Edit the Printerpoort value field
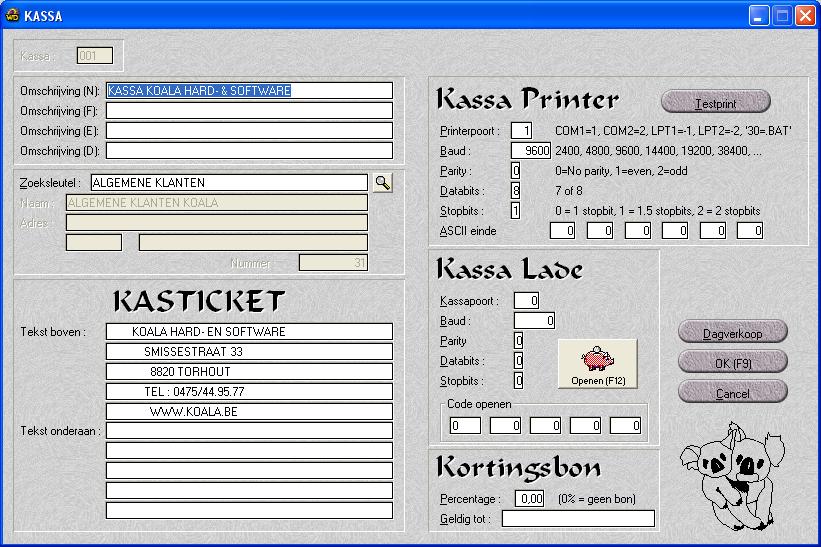Screen dimensions: 821x547 [522, 131]
